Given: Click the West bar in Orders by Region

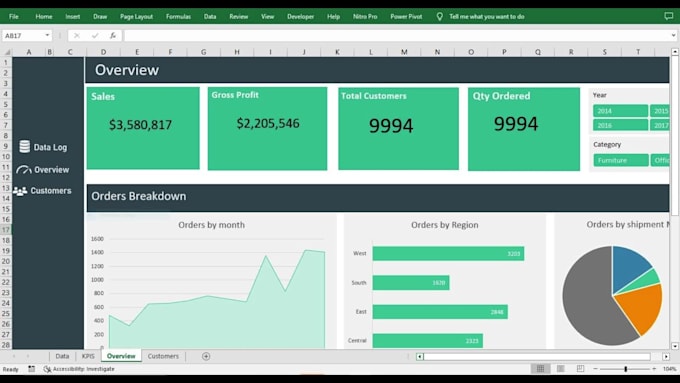Looking at the screenshot, I should pos(448,254).
